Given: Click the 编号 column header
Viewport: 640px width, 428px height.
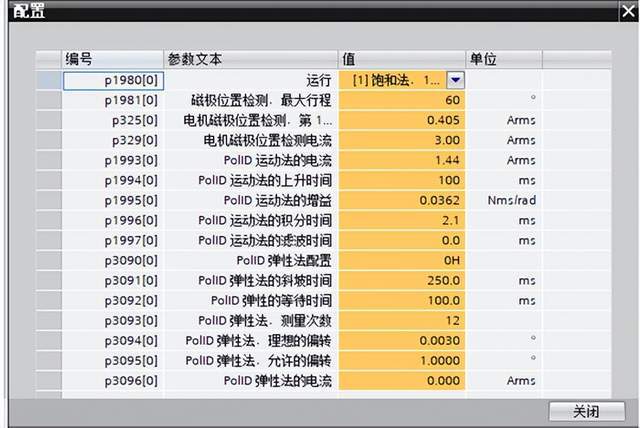Looking at the screenshot, I should click(x=113, y=59).
